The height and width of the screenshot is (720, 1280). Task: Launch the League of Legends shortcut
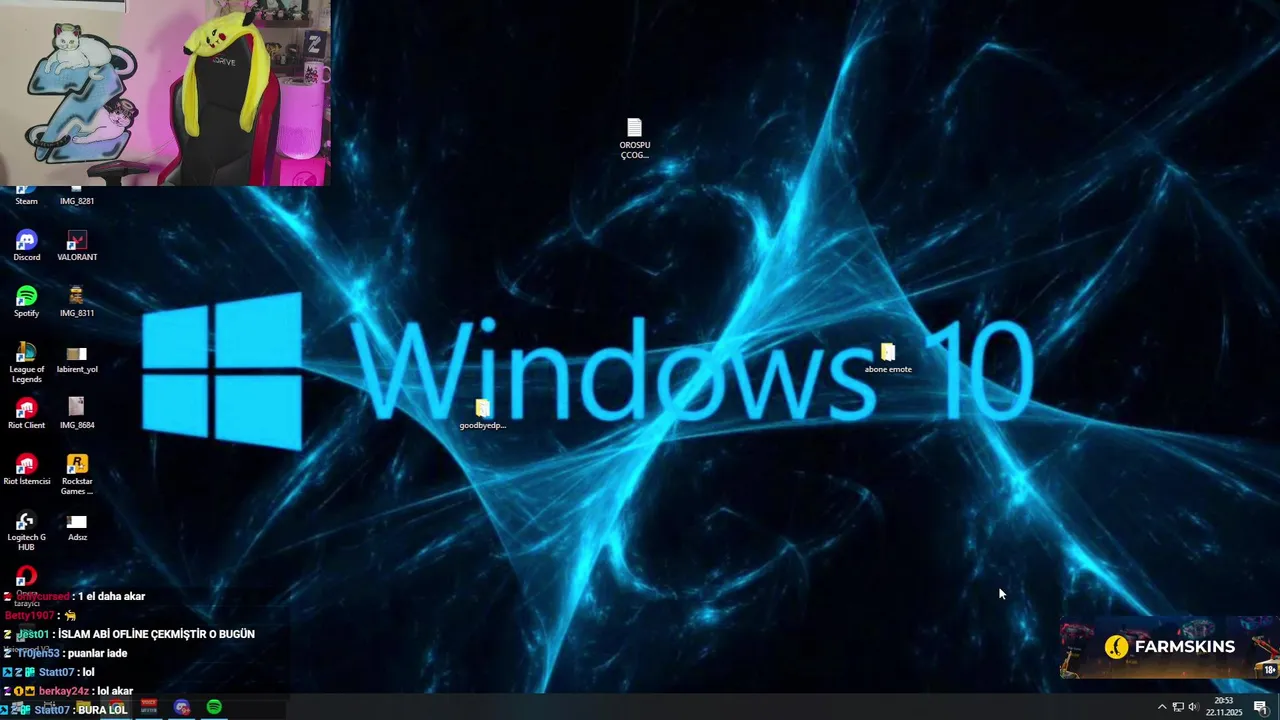tap(26, 363)
